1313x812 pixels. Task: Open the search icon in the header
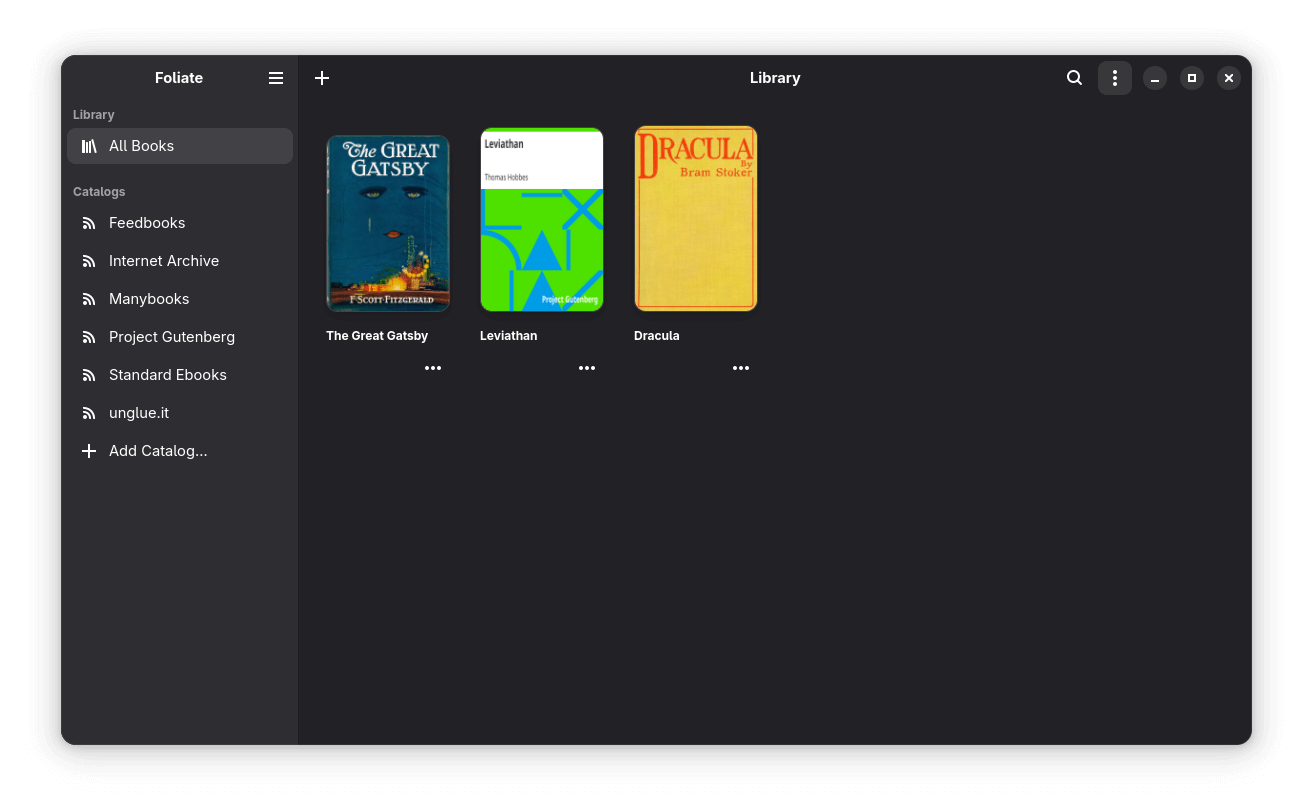[1074, 78]
